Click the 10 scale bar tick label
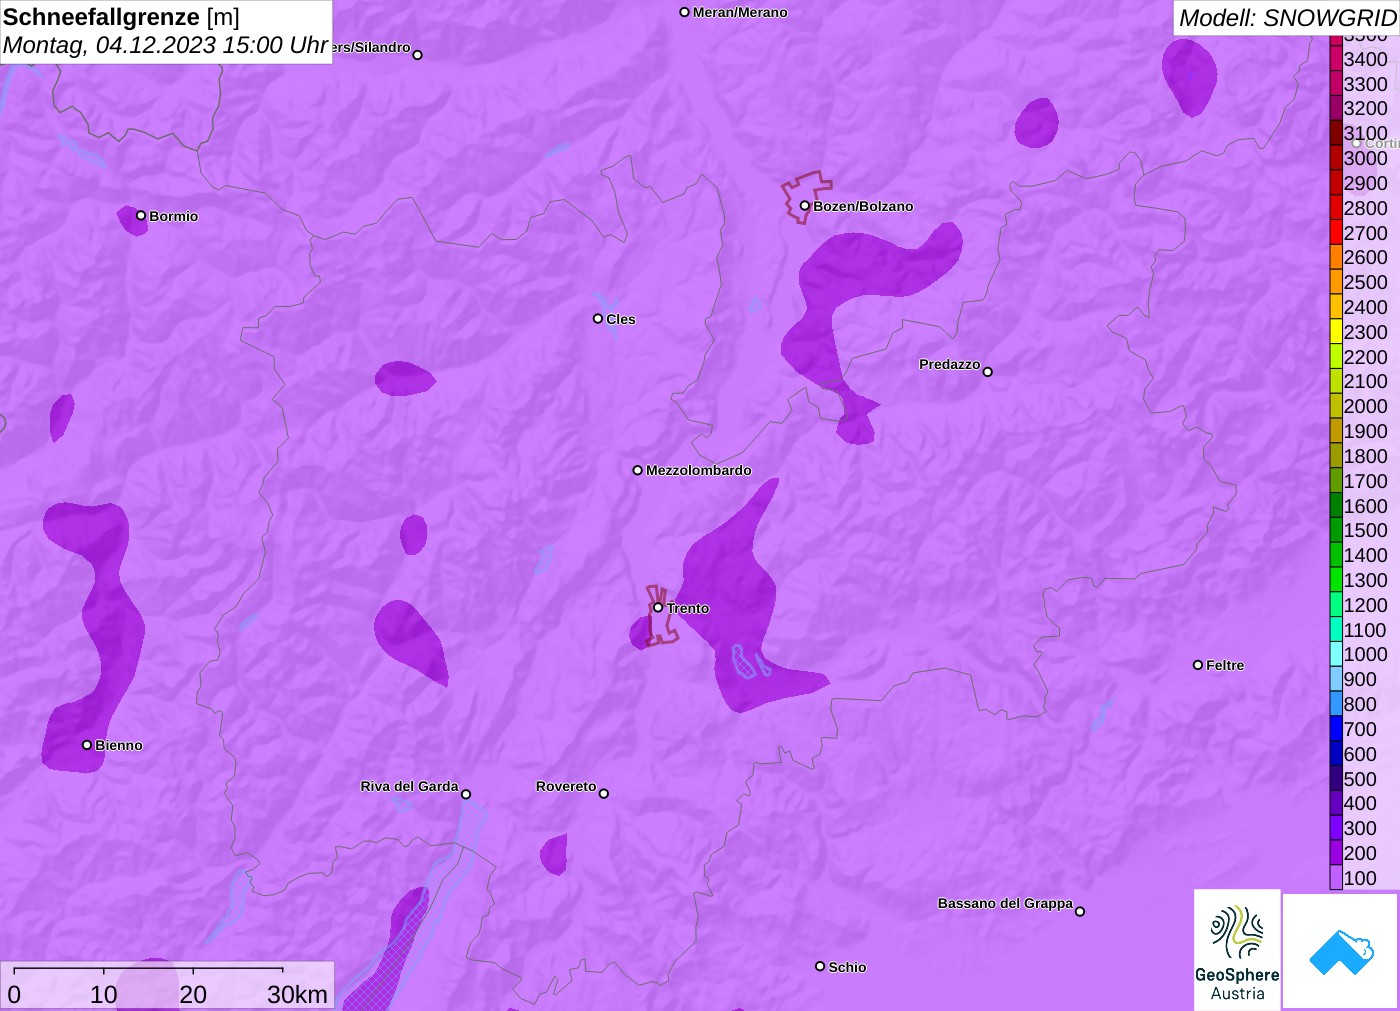Image resolution: width=1400 pixels, height=1011 pixels. [x=104, y=994]
